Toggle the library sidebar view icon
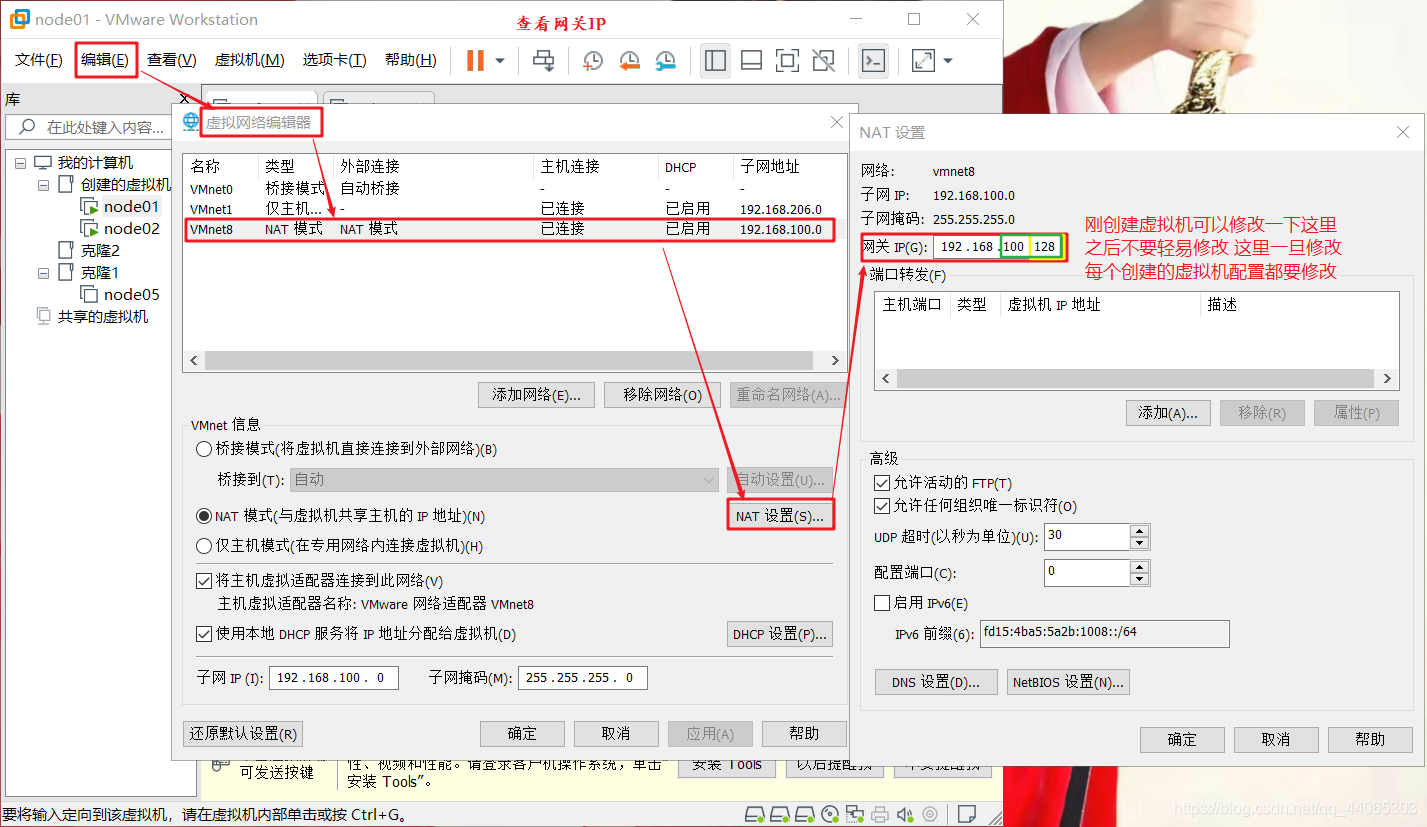1427x827 pixels. 715,61
